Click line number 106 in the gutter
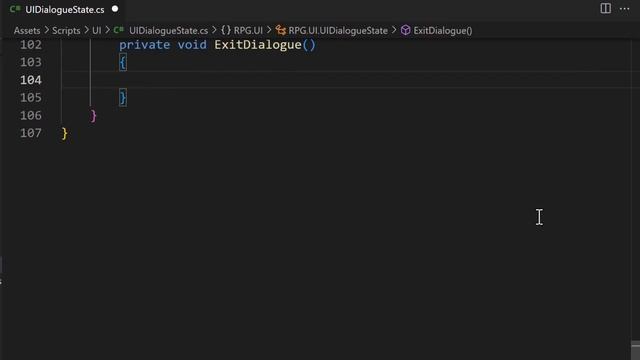 31,116
